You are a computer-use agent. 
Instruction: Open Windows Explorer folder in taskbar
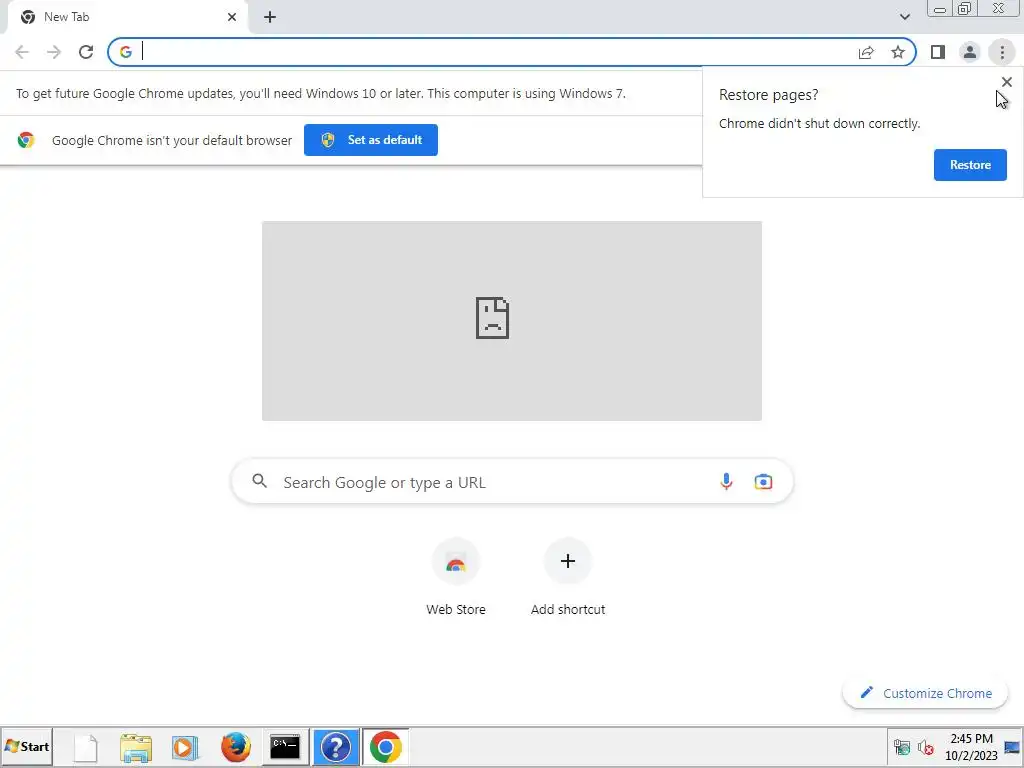click(136, 747)
